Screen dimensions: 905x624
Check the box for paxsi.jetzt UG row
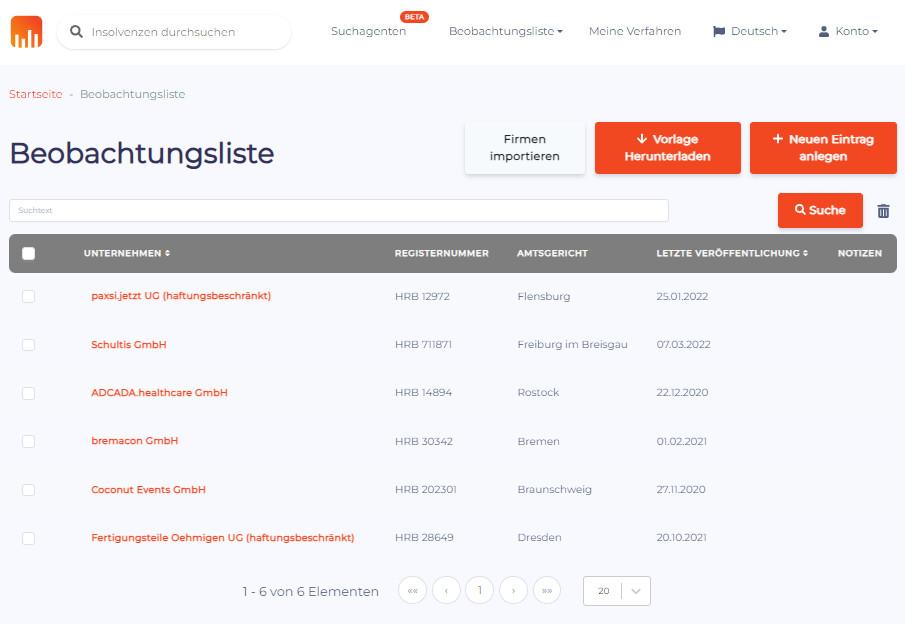click(28, 296)
